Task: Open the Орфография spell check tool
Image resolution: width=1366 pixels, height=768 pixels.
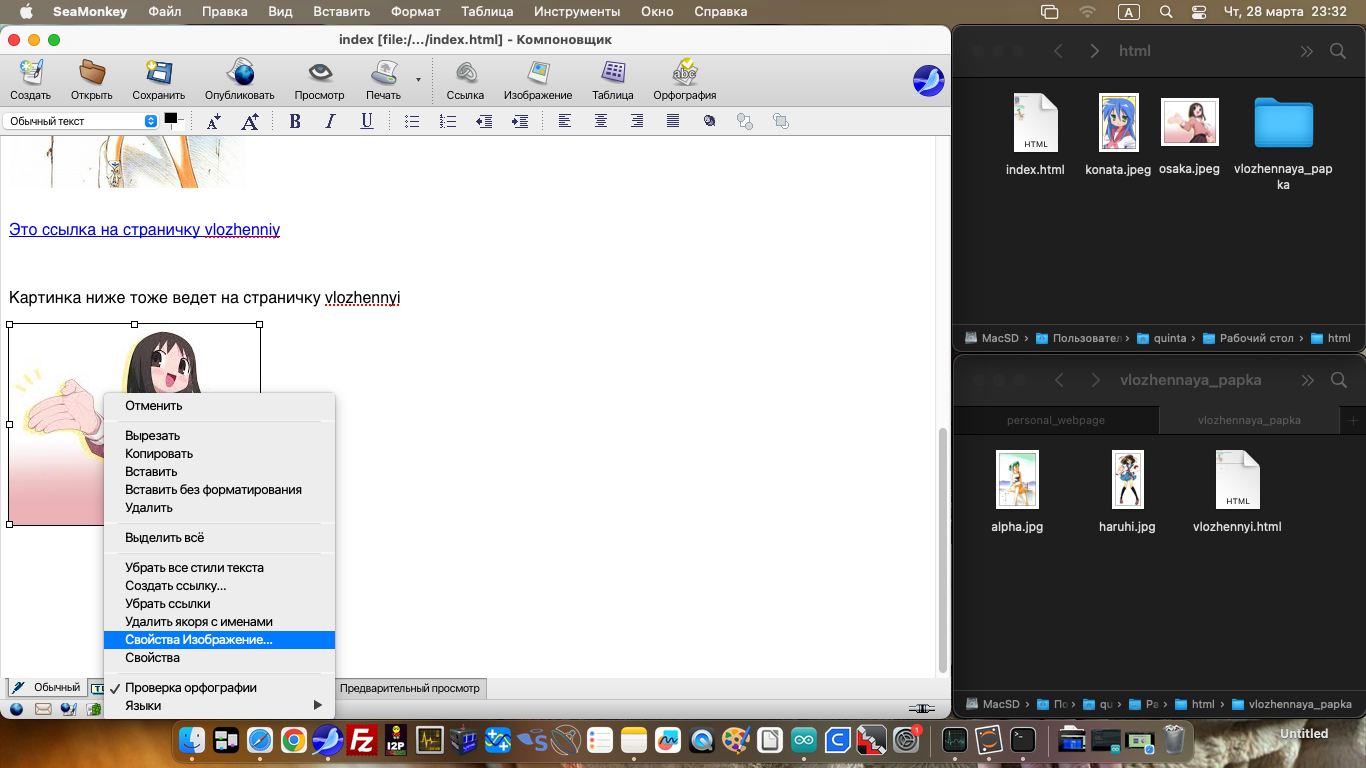Action: point(684,80)
